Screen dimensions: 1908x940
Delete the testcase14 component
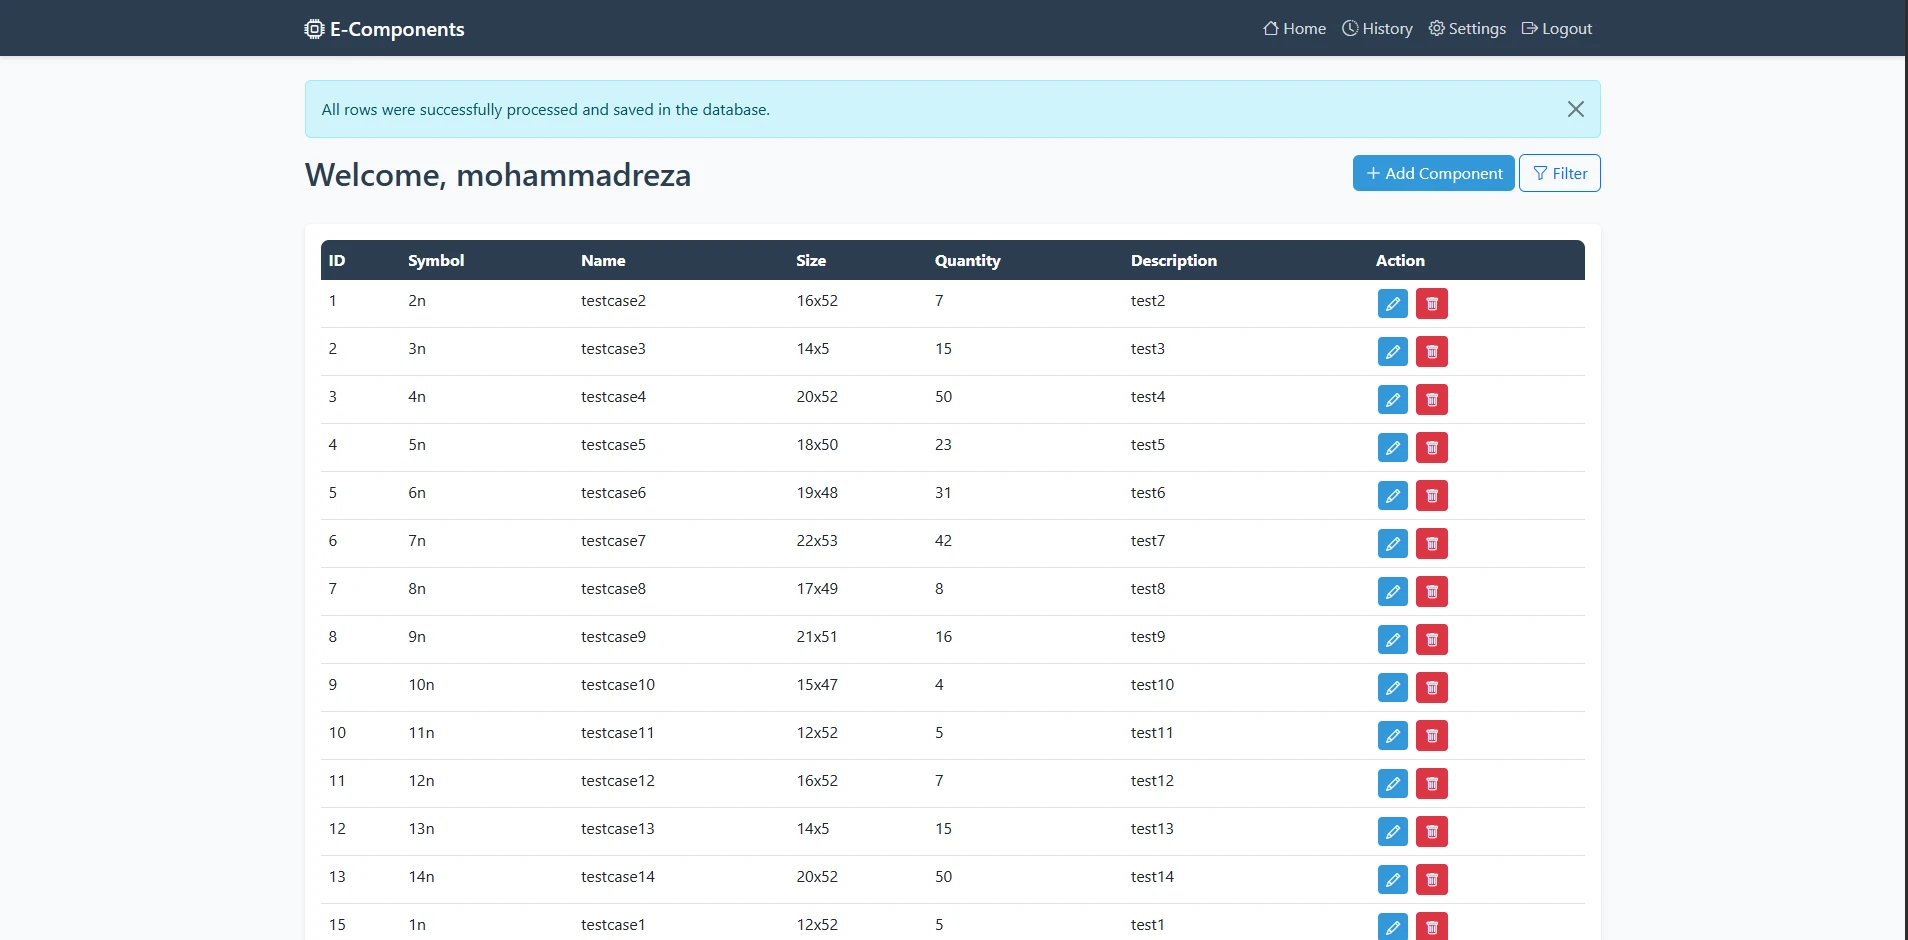click(1431, 879)
